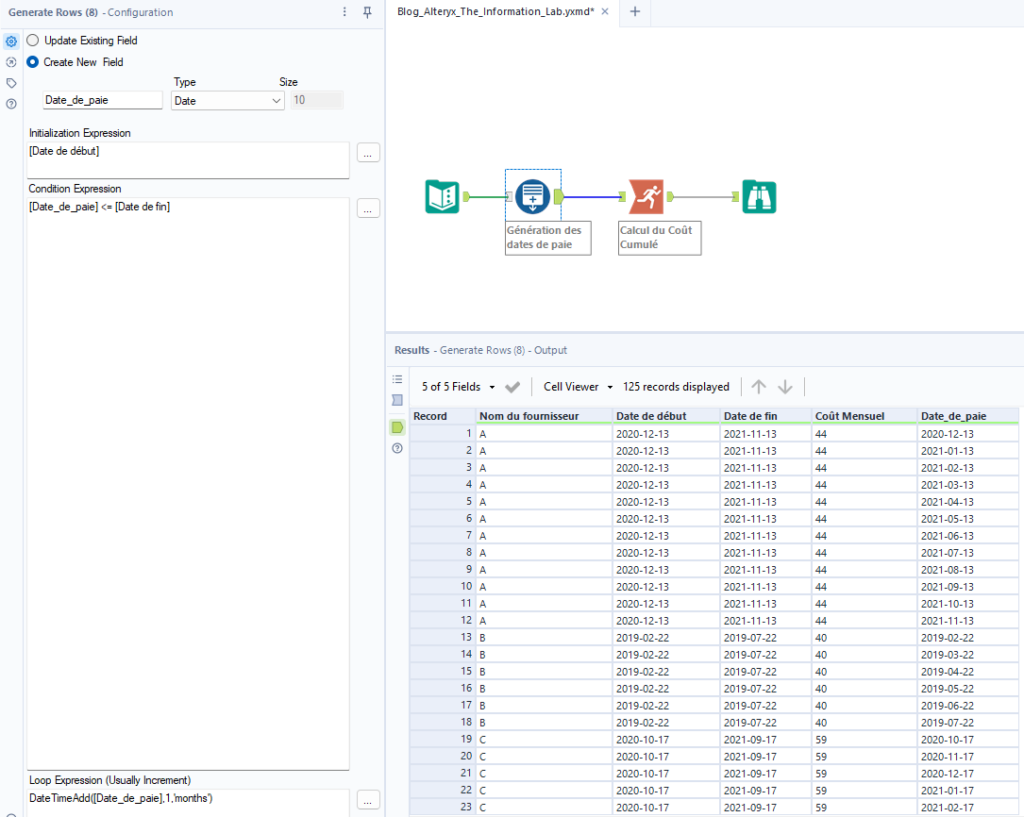Select the Génération des dates de paie annotation

click(548, 238)
